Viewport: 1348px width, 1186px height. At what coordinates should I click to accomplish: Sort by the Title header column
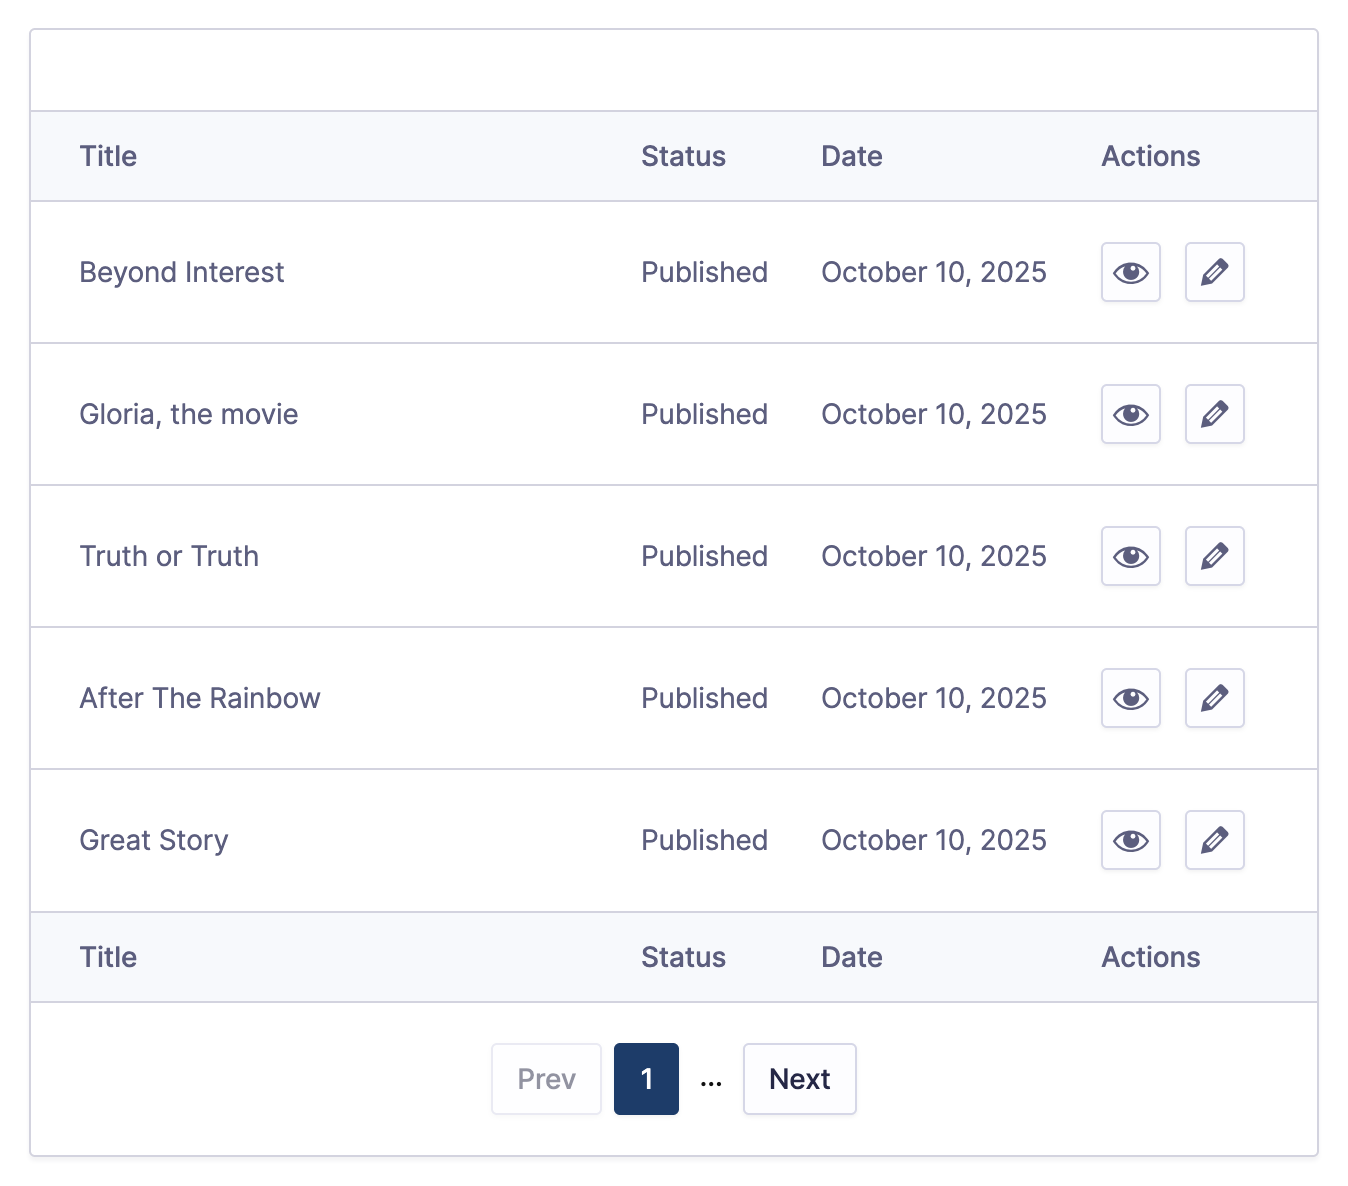(x=108, y=156)
